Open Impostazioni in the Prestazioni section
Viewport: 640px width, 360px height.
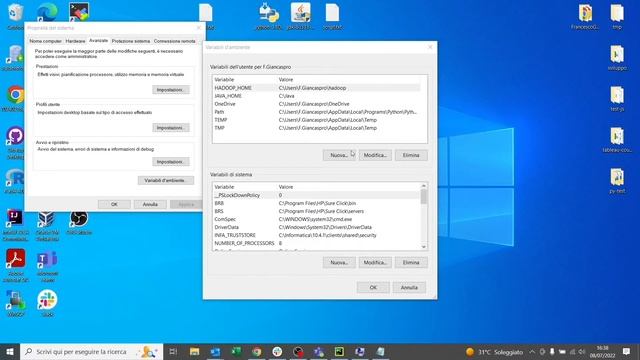point(171,90)
